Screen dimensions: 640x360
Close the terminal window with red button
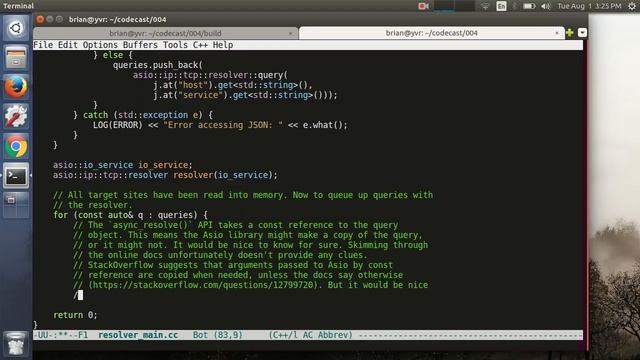(40, 19)
